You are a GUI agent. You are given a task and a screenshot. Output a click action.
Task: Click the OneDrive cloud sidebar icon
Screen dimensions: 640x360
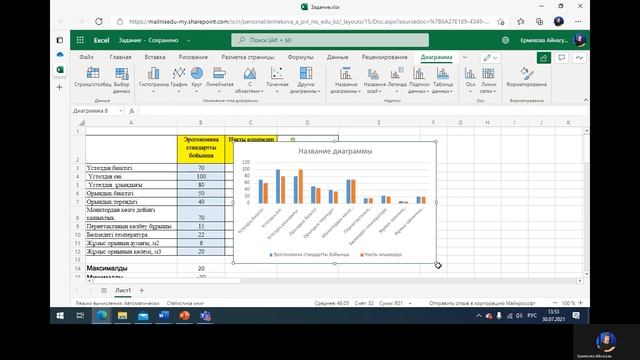(60, 54)
